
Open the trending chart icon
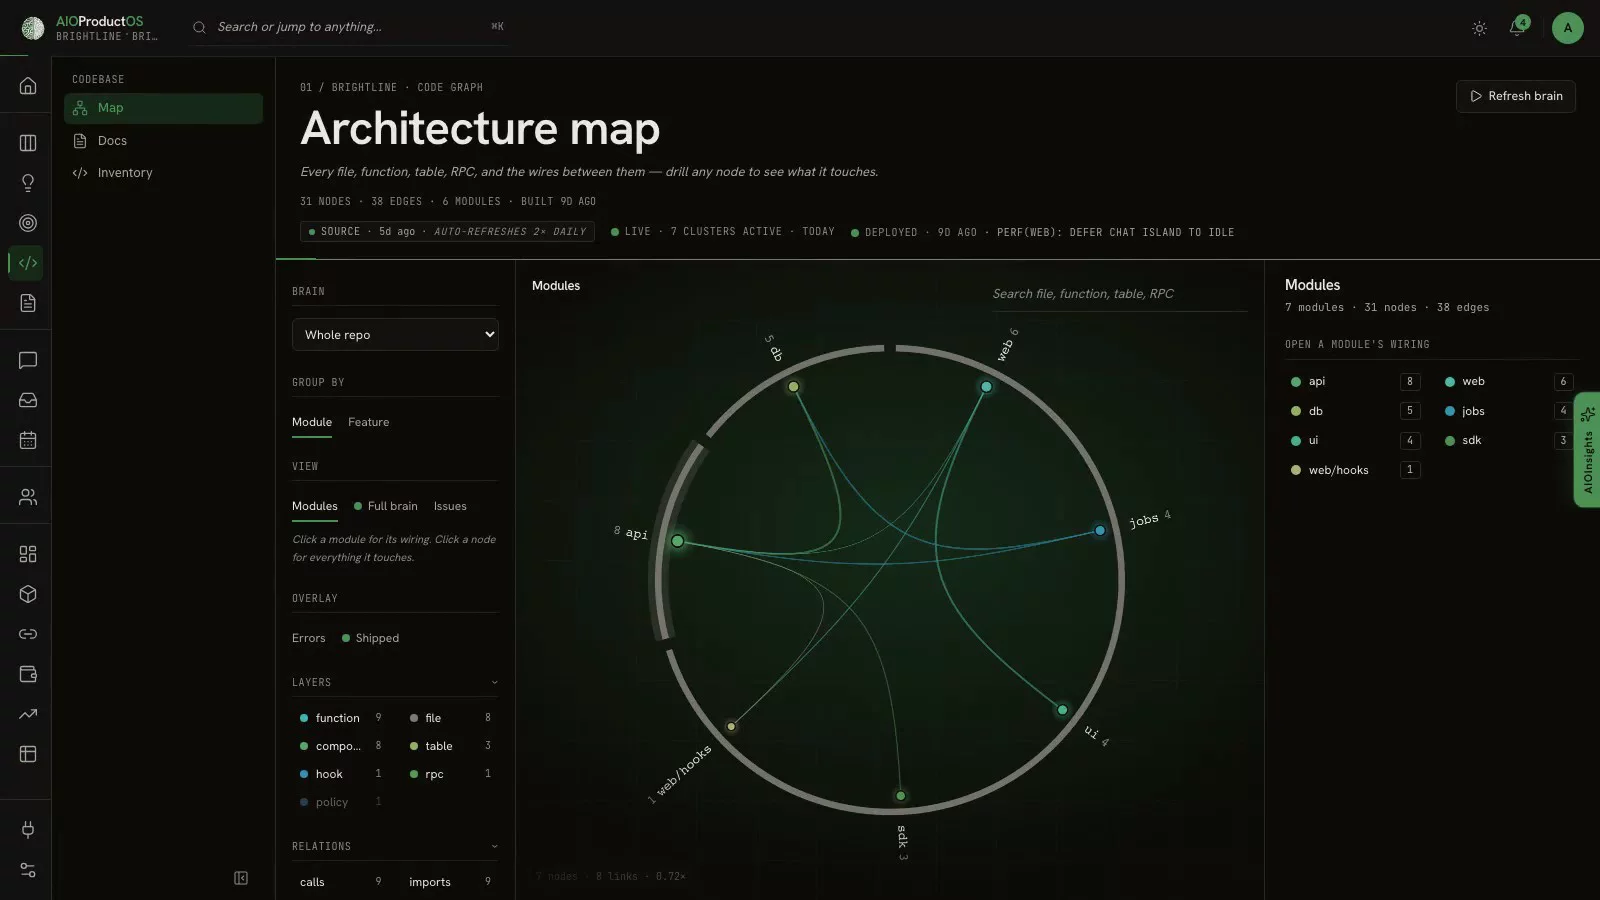(x=28, y=714)
